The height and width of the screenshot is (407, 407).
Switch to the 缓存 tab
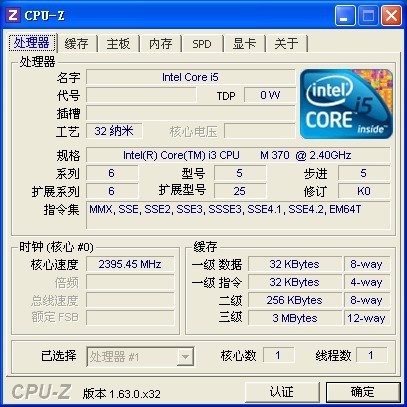pyautogui.click(x=77, y=44)
